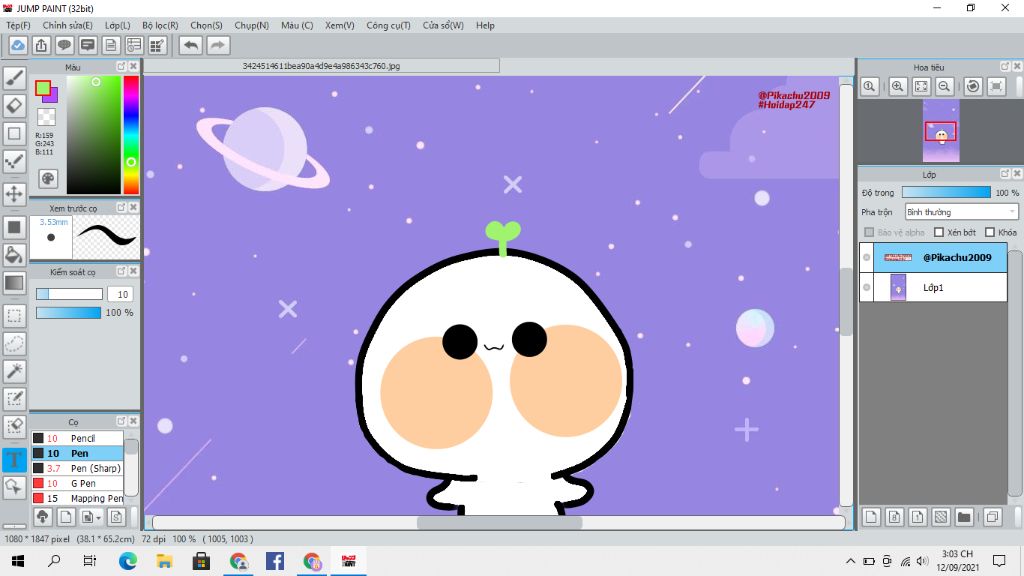Pop out the Lớp layer panel
The width and height of the screenshot is (1024, 576).
click(x=1005, y=174)
